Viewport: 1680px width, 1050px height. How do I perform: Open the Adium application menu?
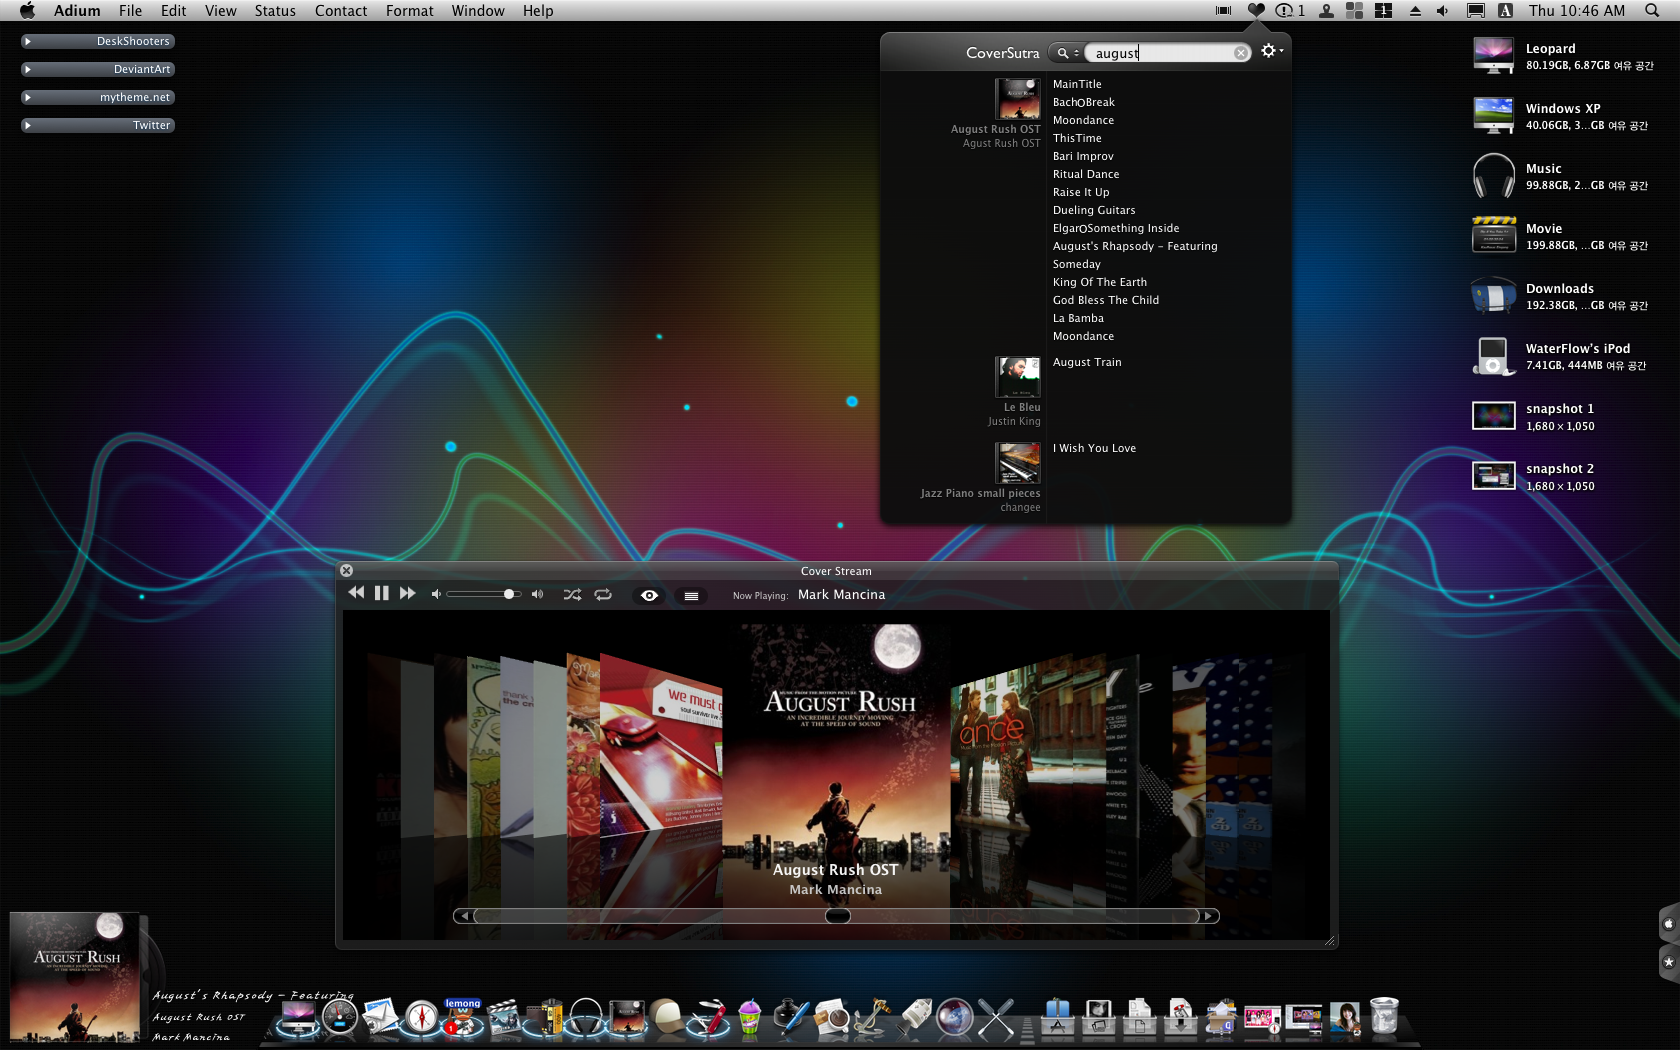77,11
